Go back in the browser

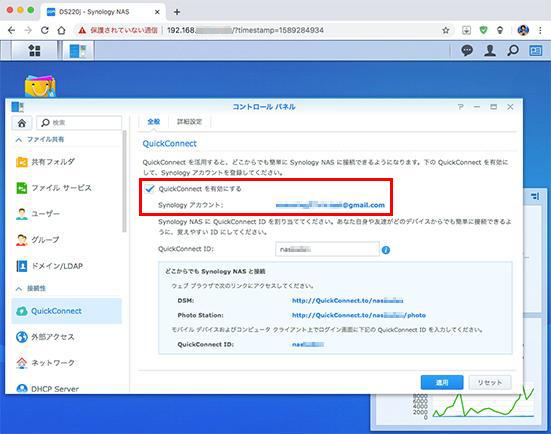(x=11, y=30)
